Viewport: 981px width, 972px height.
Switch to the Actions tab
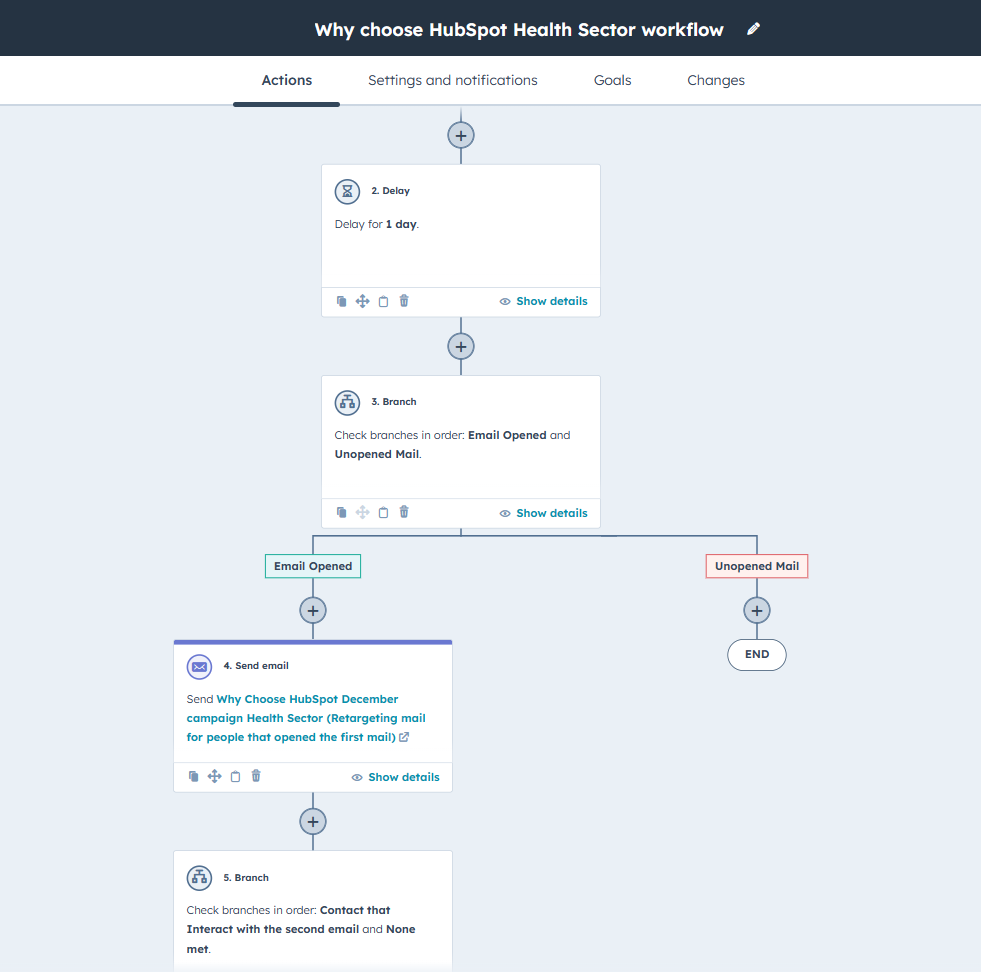pyautogui.click(x=287, y=80)
